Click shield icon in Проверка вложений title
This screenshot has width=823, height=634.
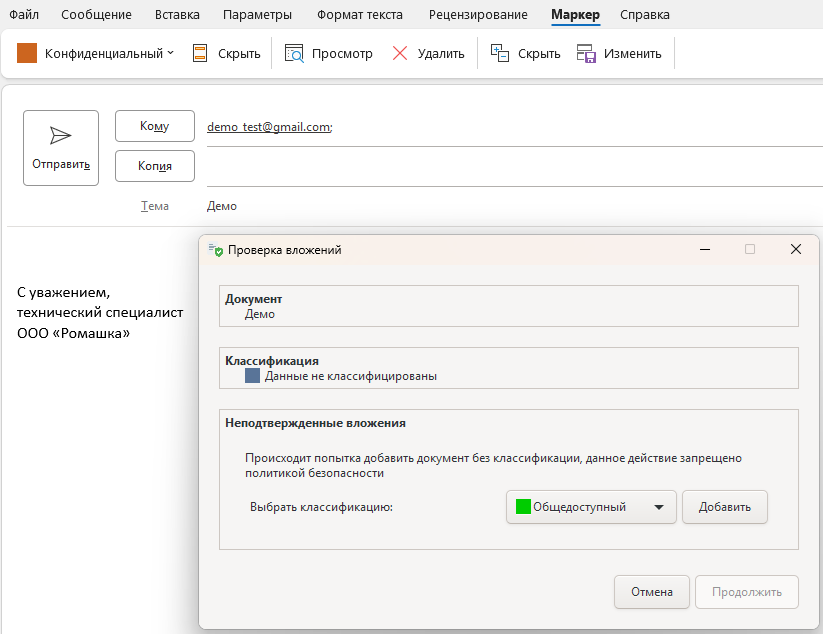(x=216, y=250)
